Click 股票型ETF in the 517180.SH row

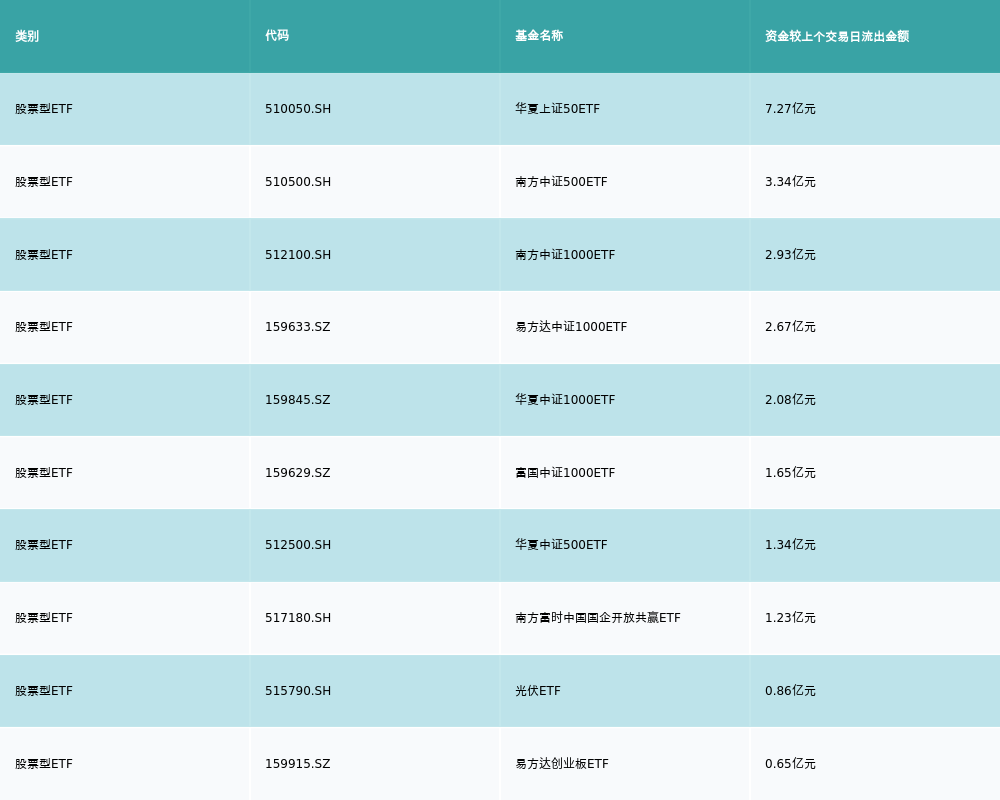44,618
